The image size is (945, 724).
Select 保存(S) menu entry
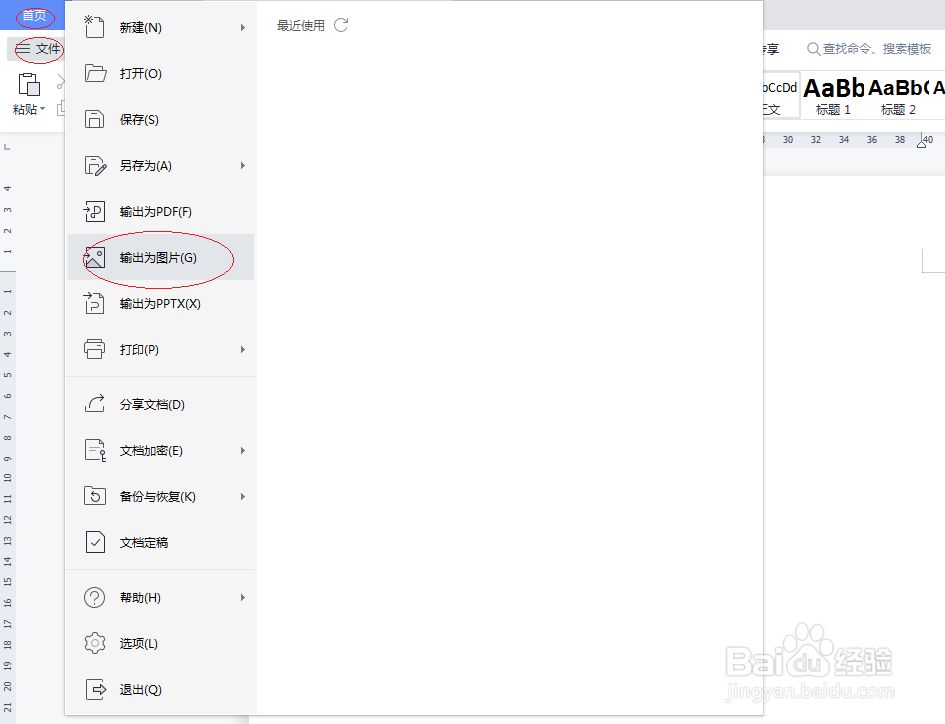[161, 119]
